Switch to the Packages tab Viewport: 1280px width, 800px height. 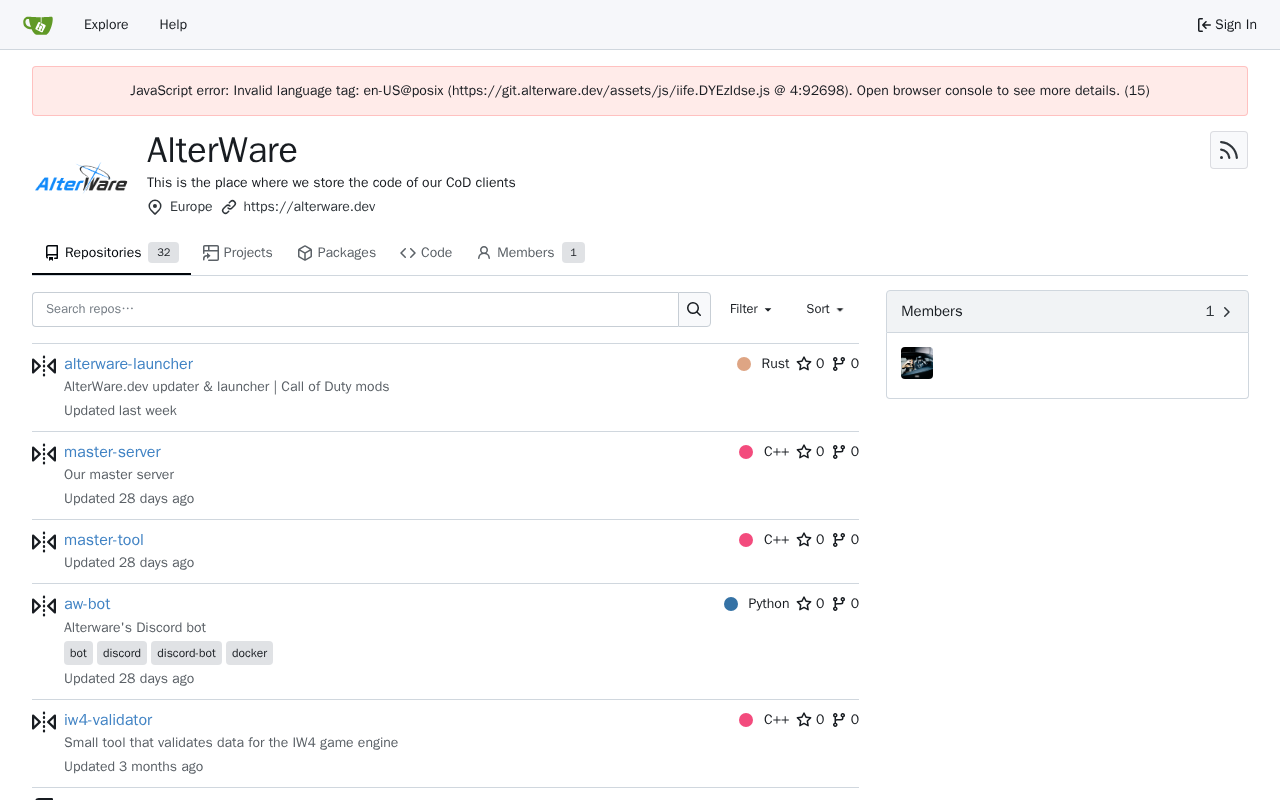(x=336, y=253)
